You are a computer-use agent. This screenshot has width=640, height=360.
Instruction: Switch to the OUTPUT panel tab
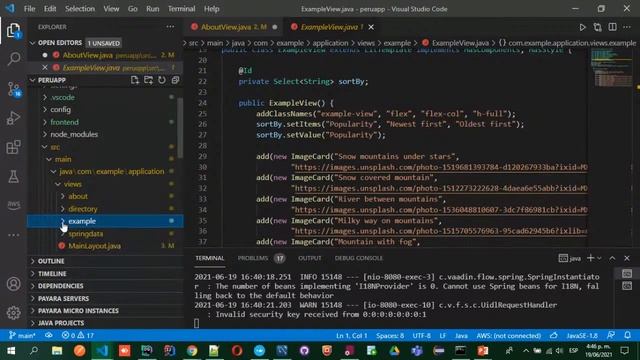tap(309, 258)
